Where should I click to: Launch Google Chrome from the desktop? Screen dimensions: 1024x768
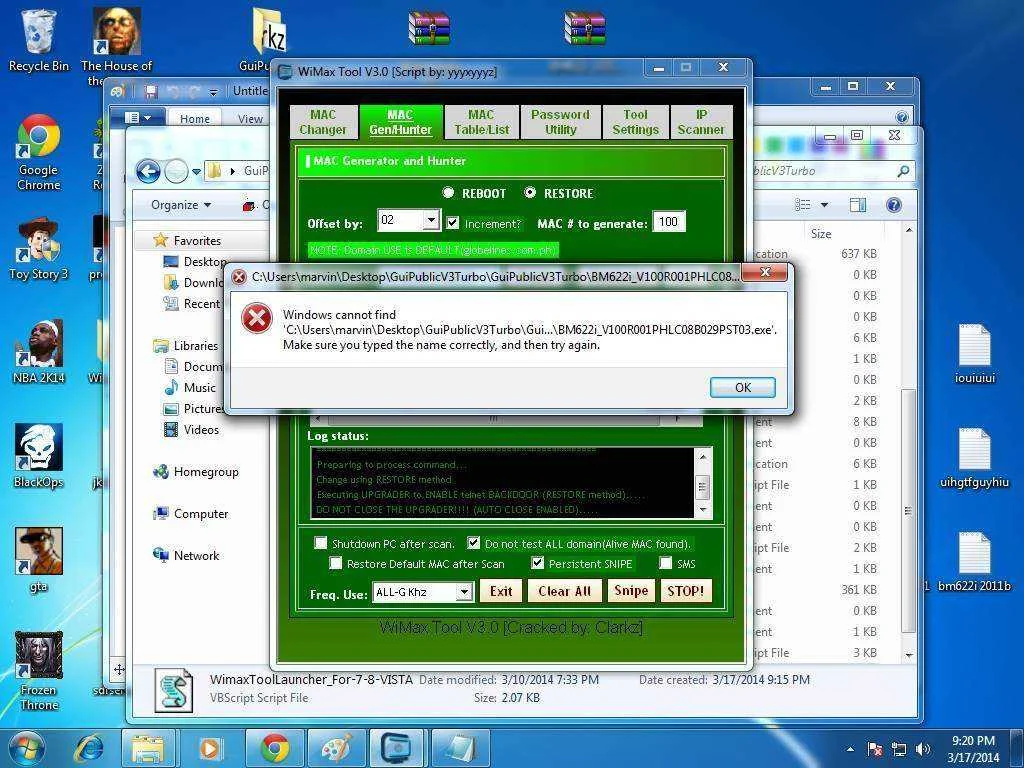tap(39, 153)
